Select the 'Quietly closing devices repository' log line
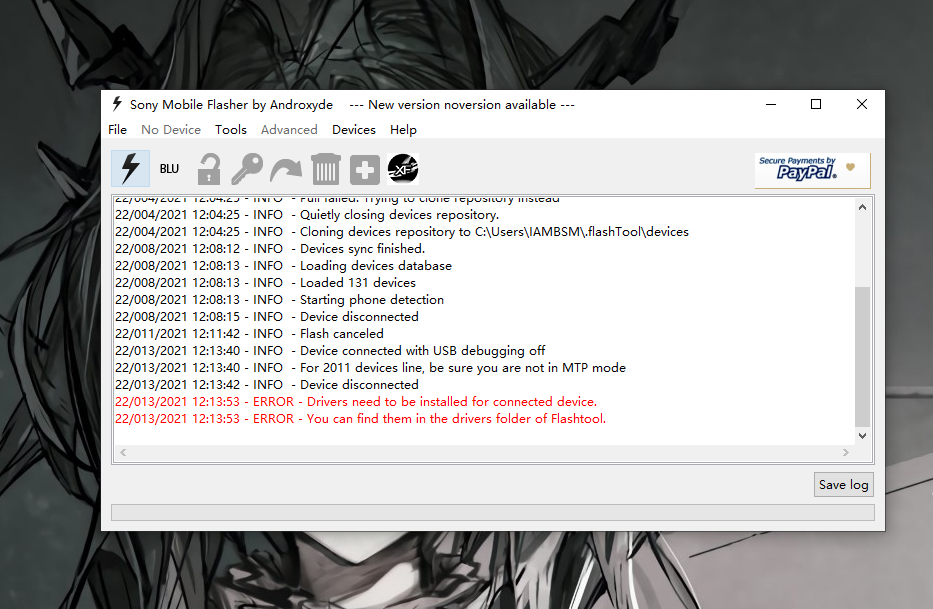 [307, 215]
